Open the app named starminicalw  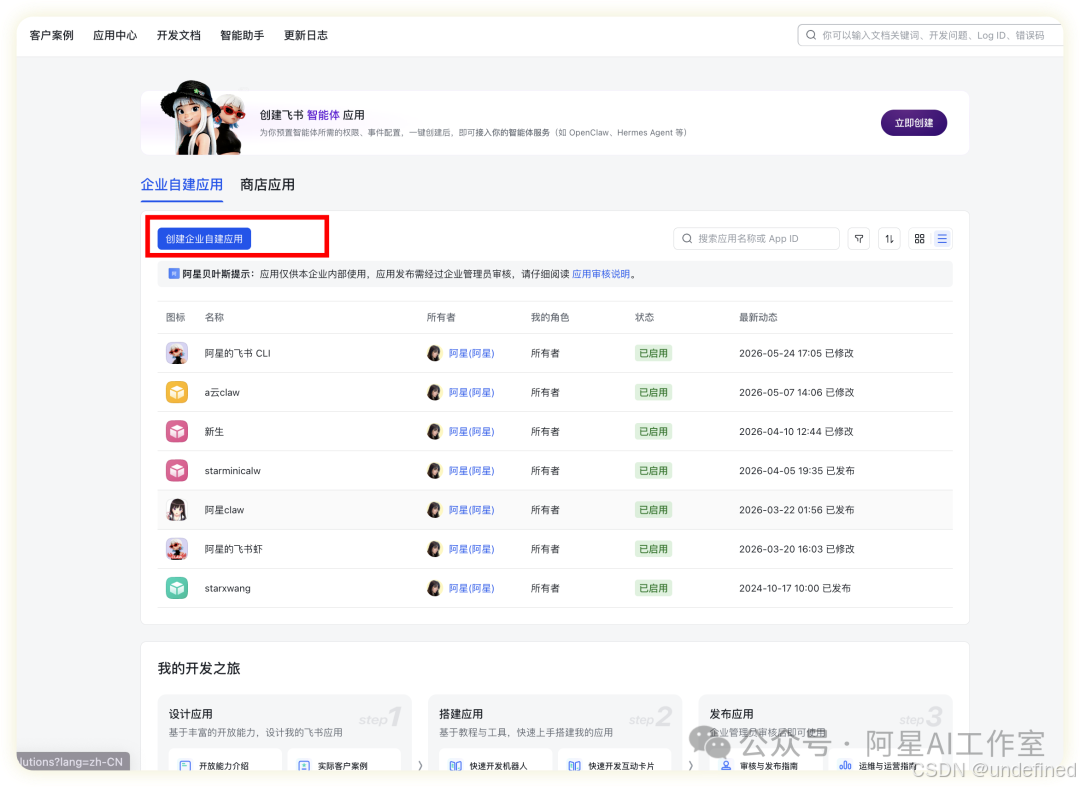click(x=232, y=471)
